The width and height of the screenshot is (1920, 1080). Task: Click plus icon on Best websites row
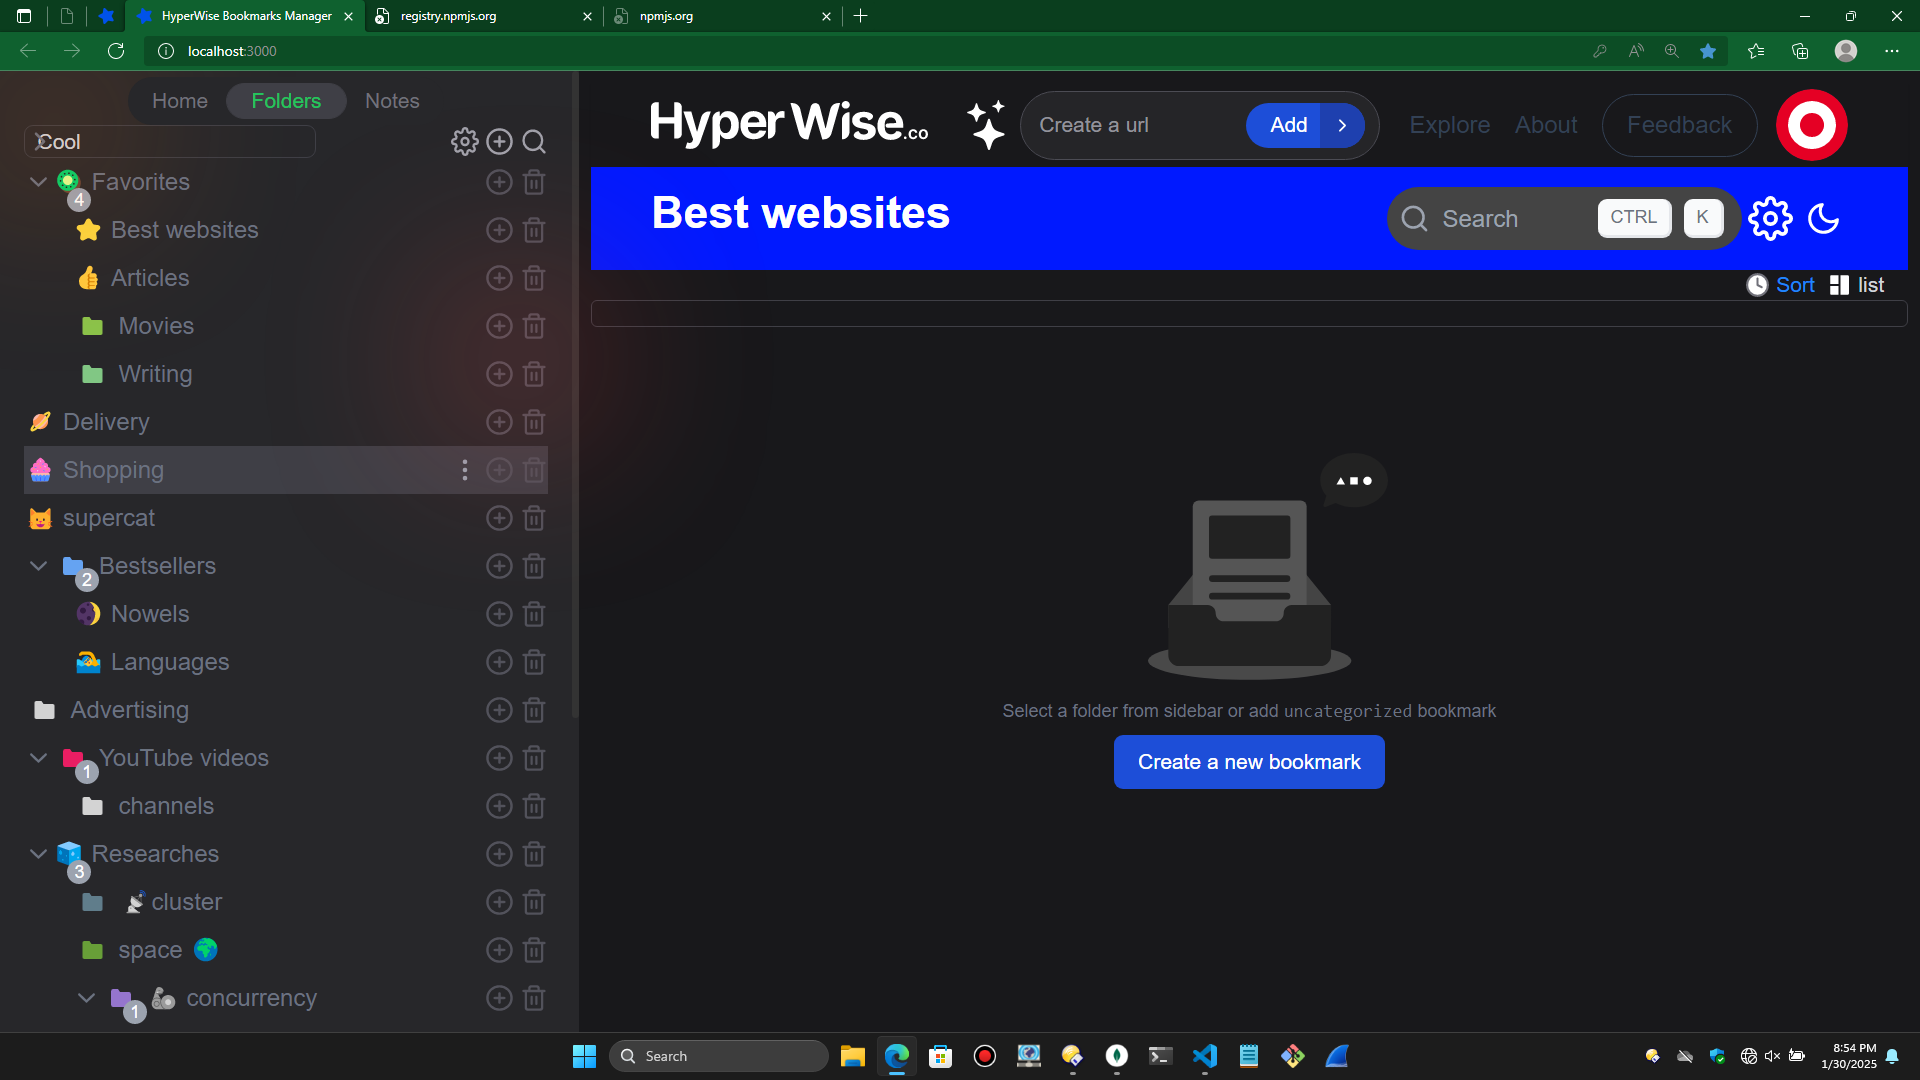[x=499, y=230]
